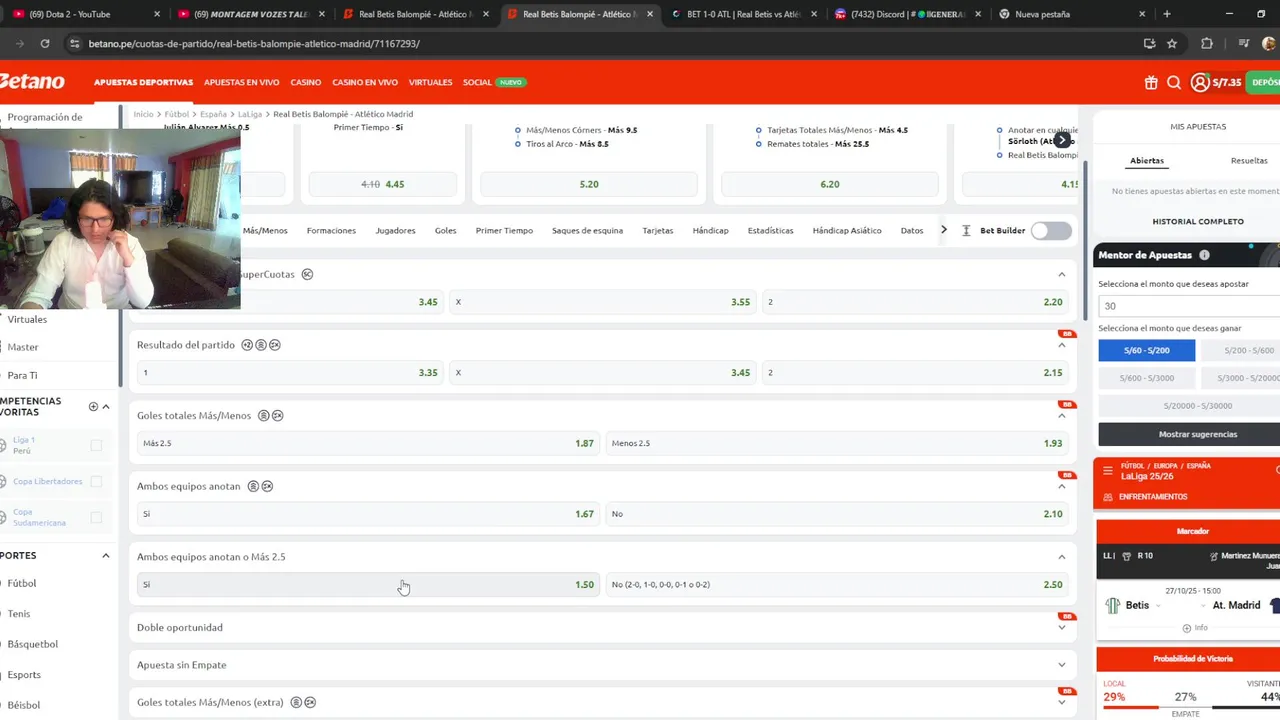Open the user account profile icon
Screen dimensions: 1280x720
1200,83
